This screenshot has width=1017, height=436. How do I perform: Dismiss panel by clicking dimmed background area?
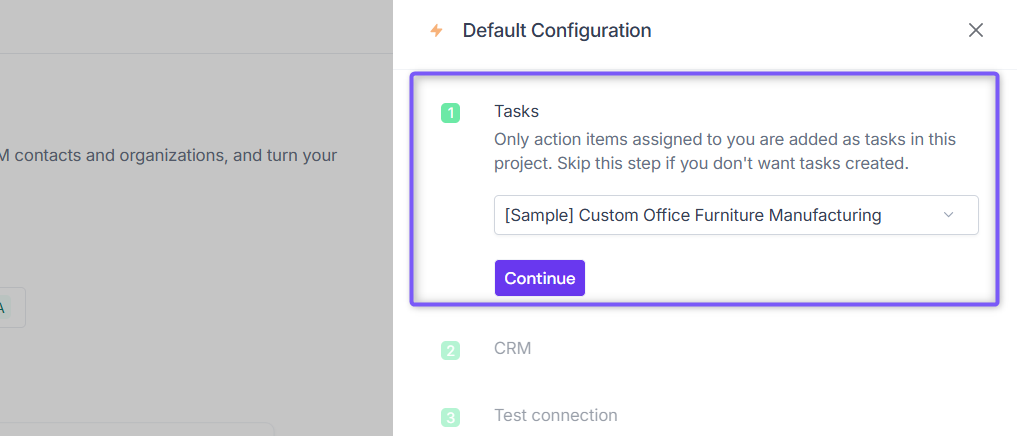195,227
